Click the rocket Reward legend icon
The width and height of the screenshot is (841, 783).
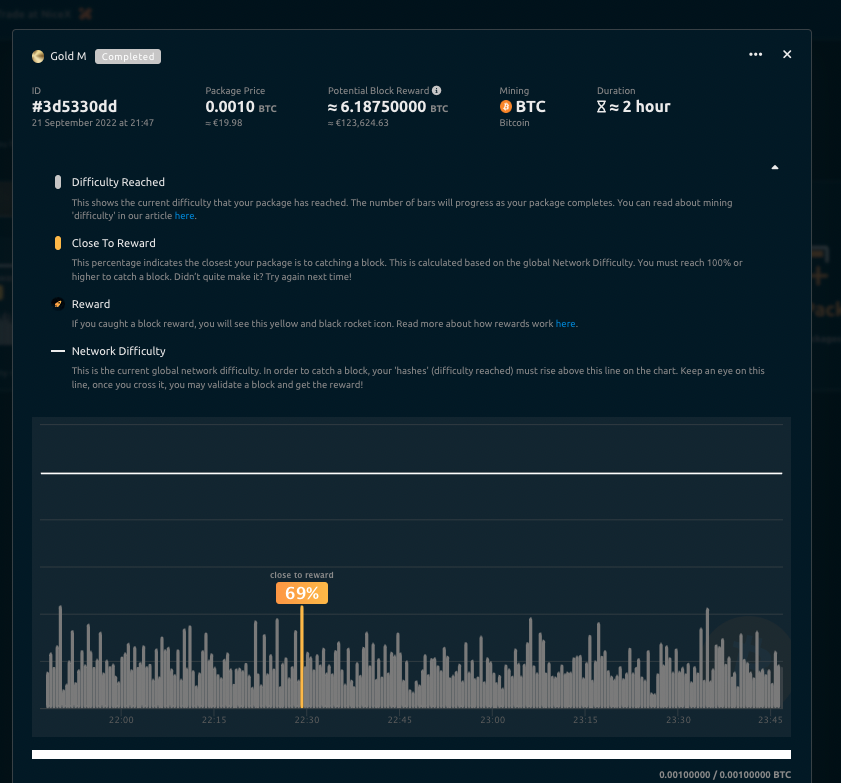[58, 304]
